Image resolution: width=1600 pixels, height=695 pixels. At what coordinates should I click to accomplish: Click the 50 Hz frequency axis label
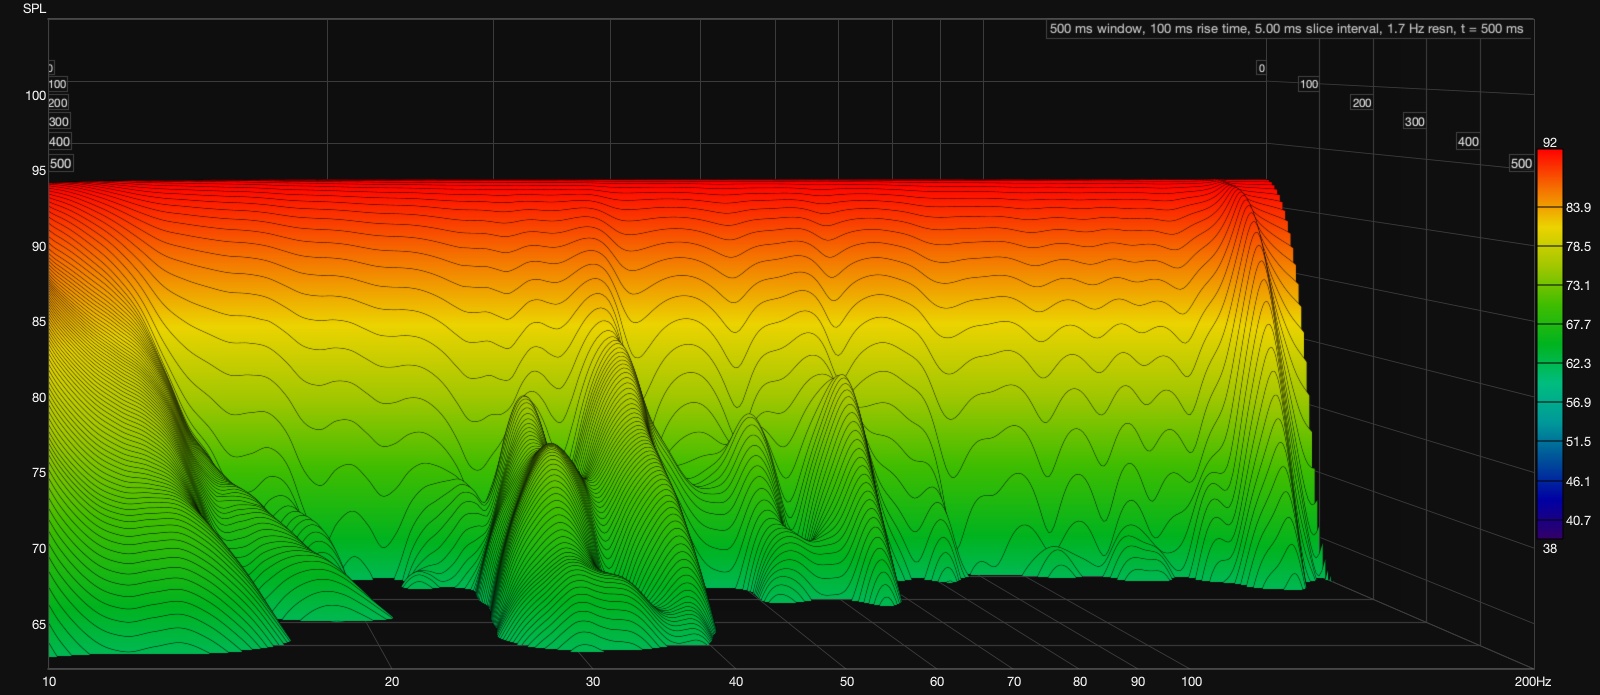point(847,682)
